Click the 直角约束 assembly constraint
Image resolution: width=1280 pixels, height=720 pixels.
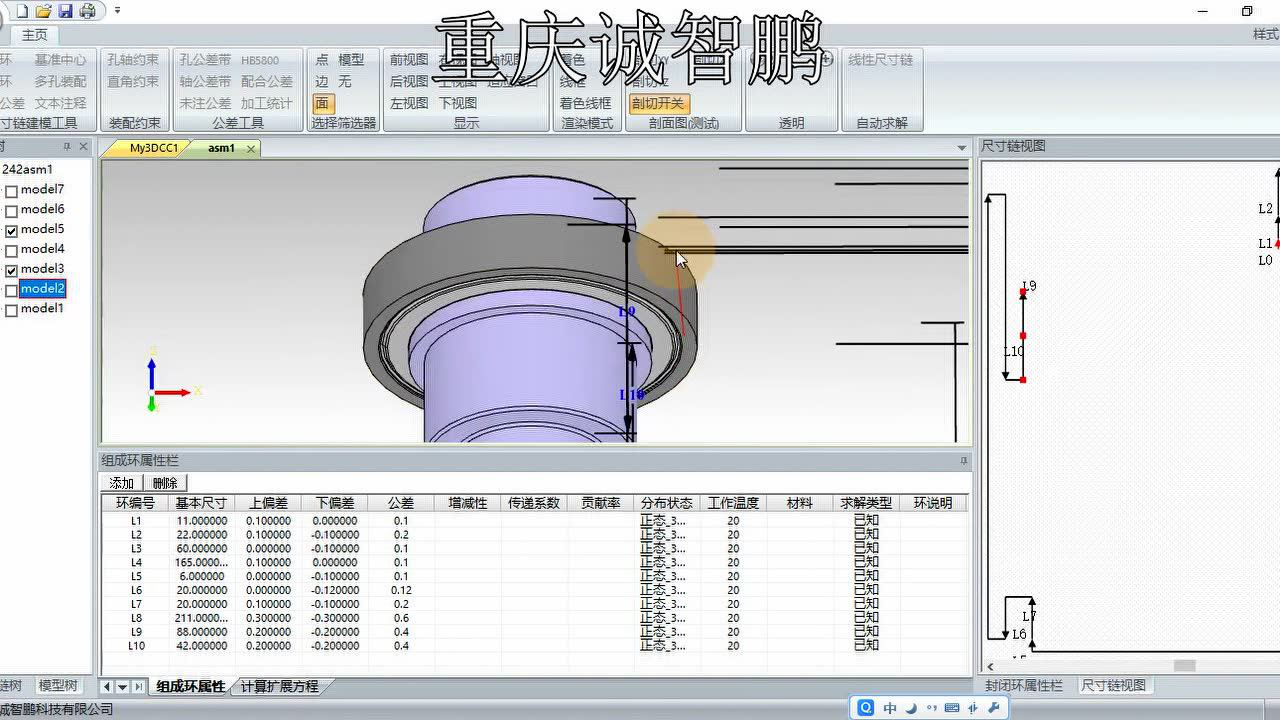133,82
